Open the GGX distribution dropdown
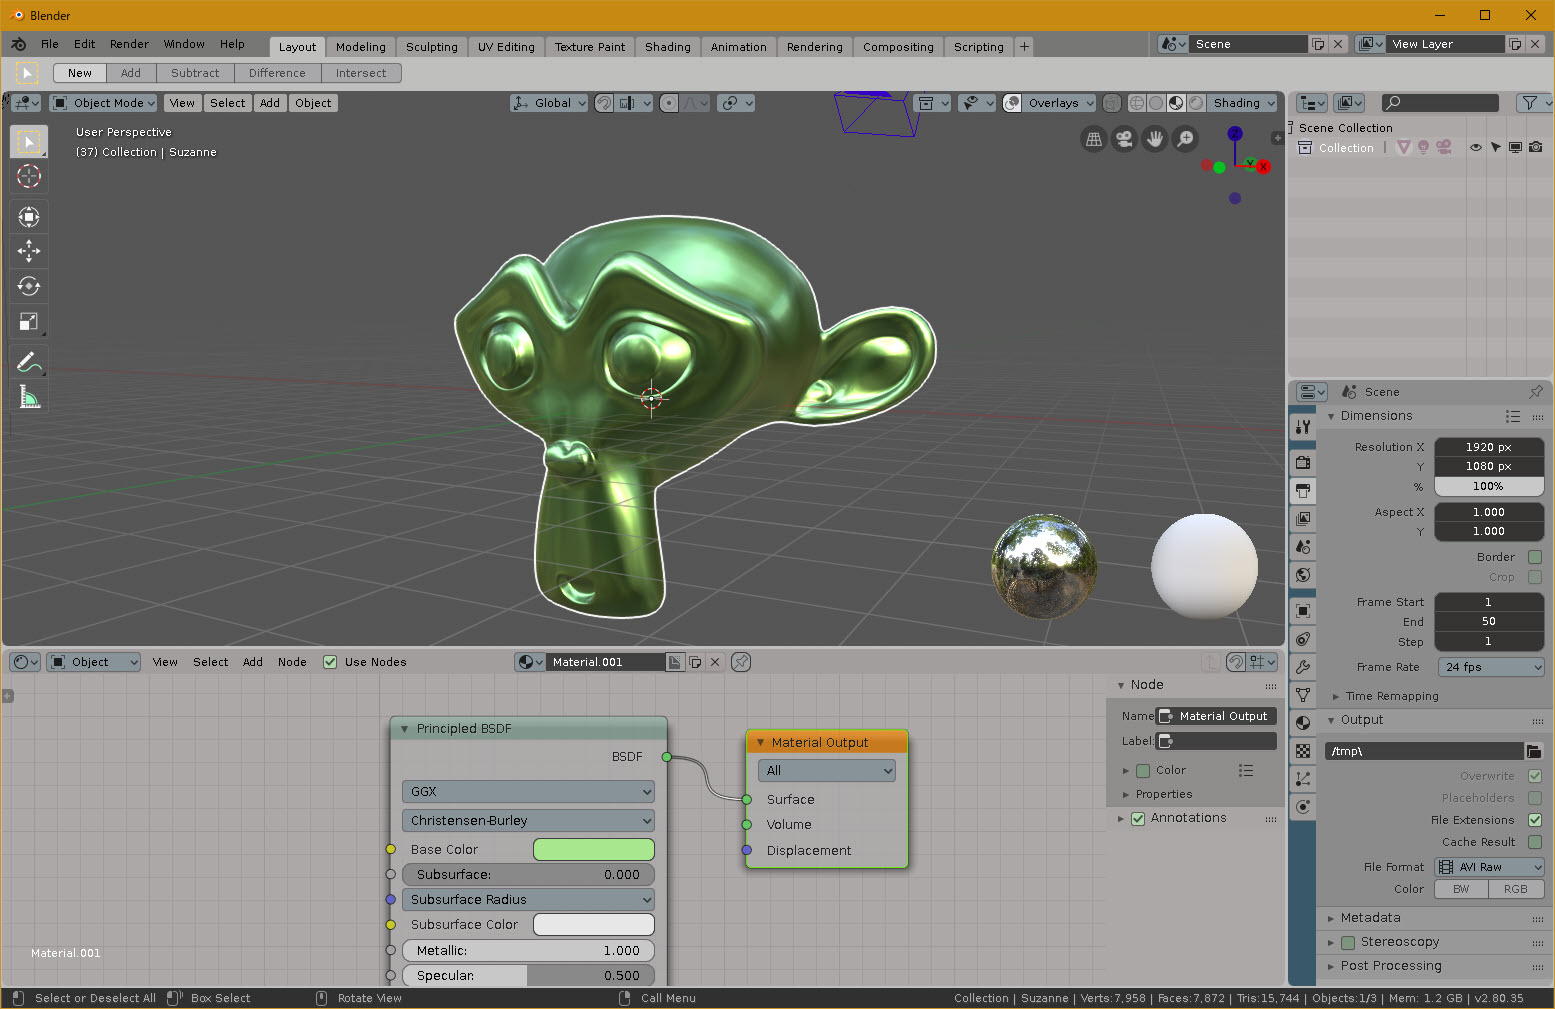Screen dimensions: 1555x1009 click(528, 792)
